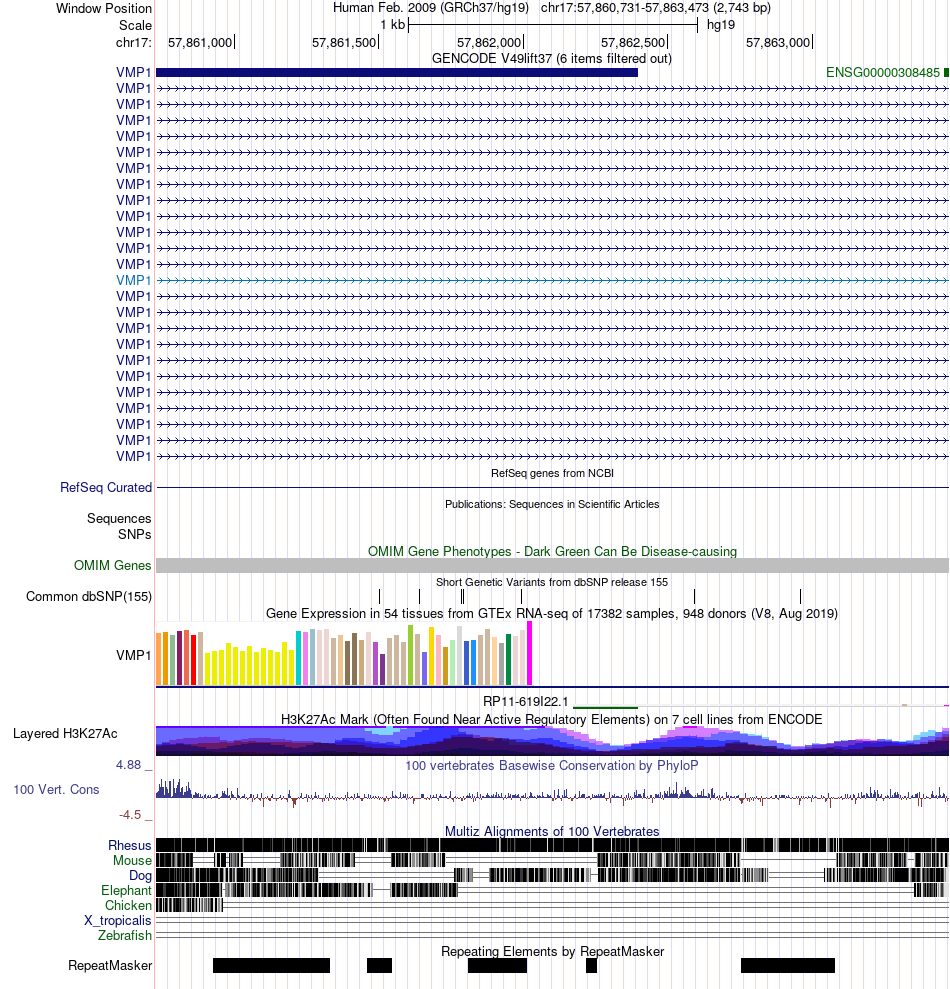Click the 4.88 PhyloP axis maximum value
The height and width of the screenshot is (989, 950).
click(129, 765)
